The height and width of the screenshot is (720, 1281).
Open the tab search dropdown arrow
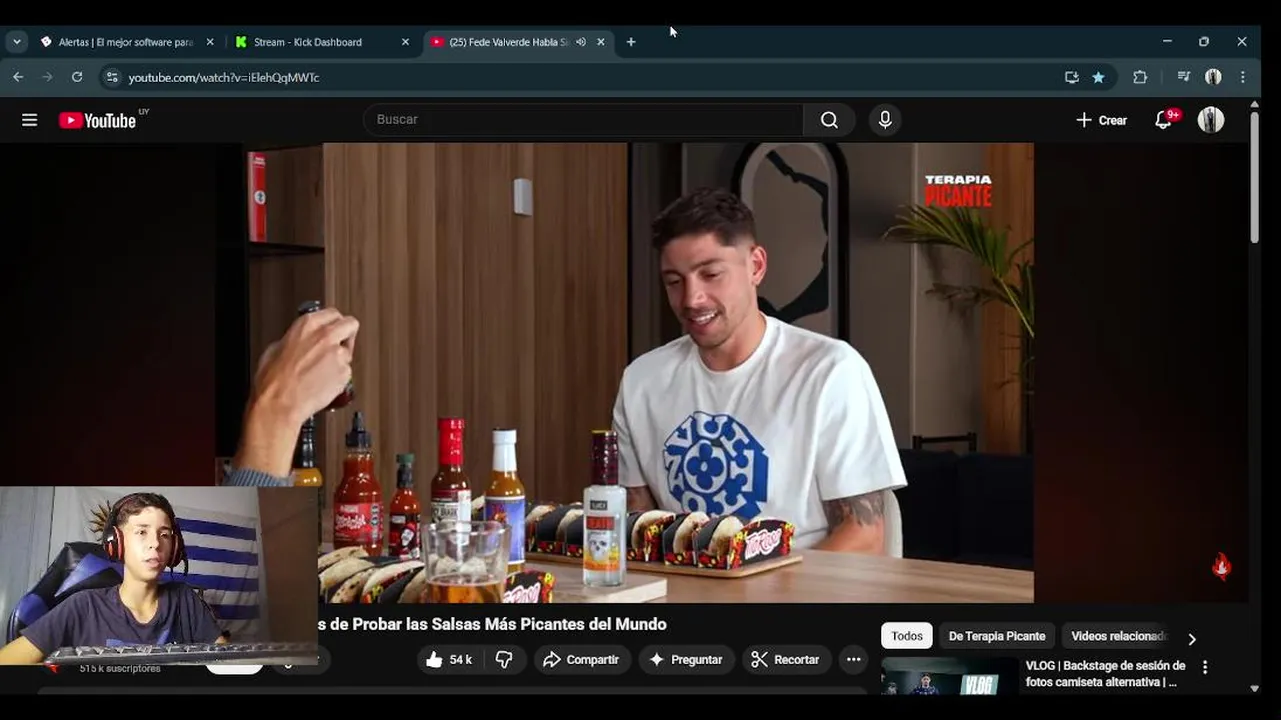16,42
